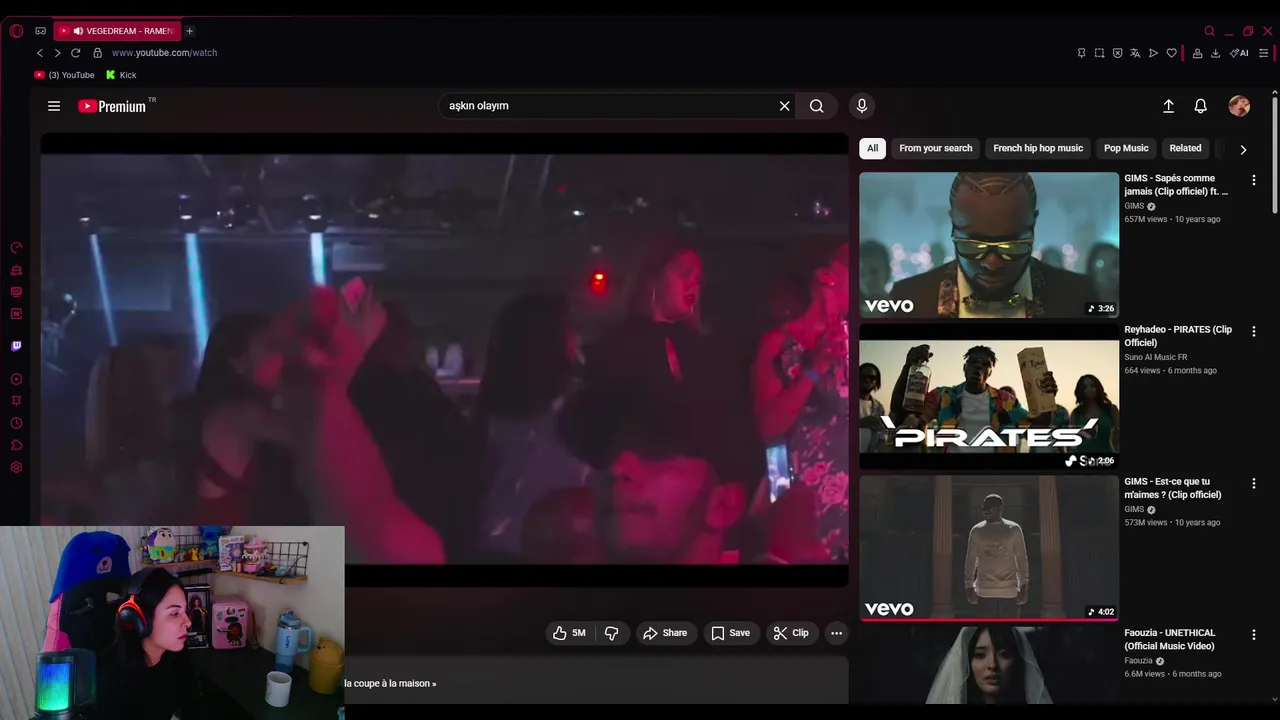Select the Related chip
1280x720 pixels.
1185,148
